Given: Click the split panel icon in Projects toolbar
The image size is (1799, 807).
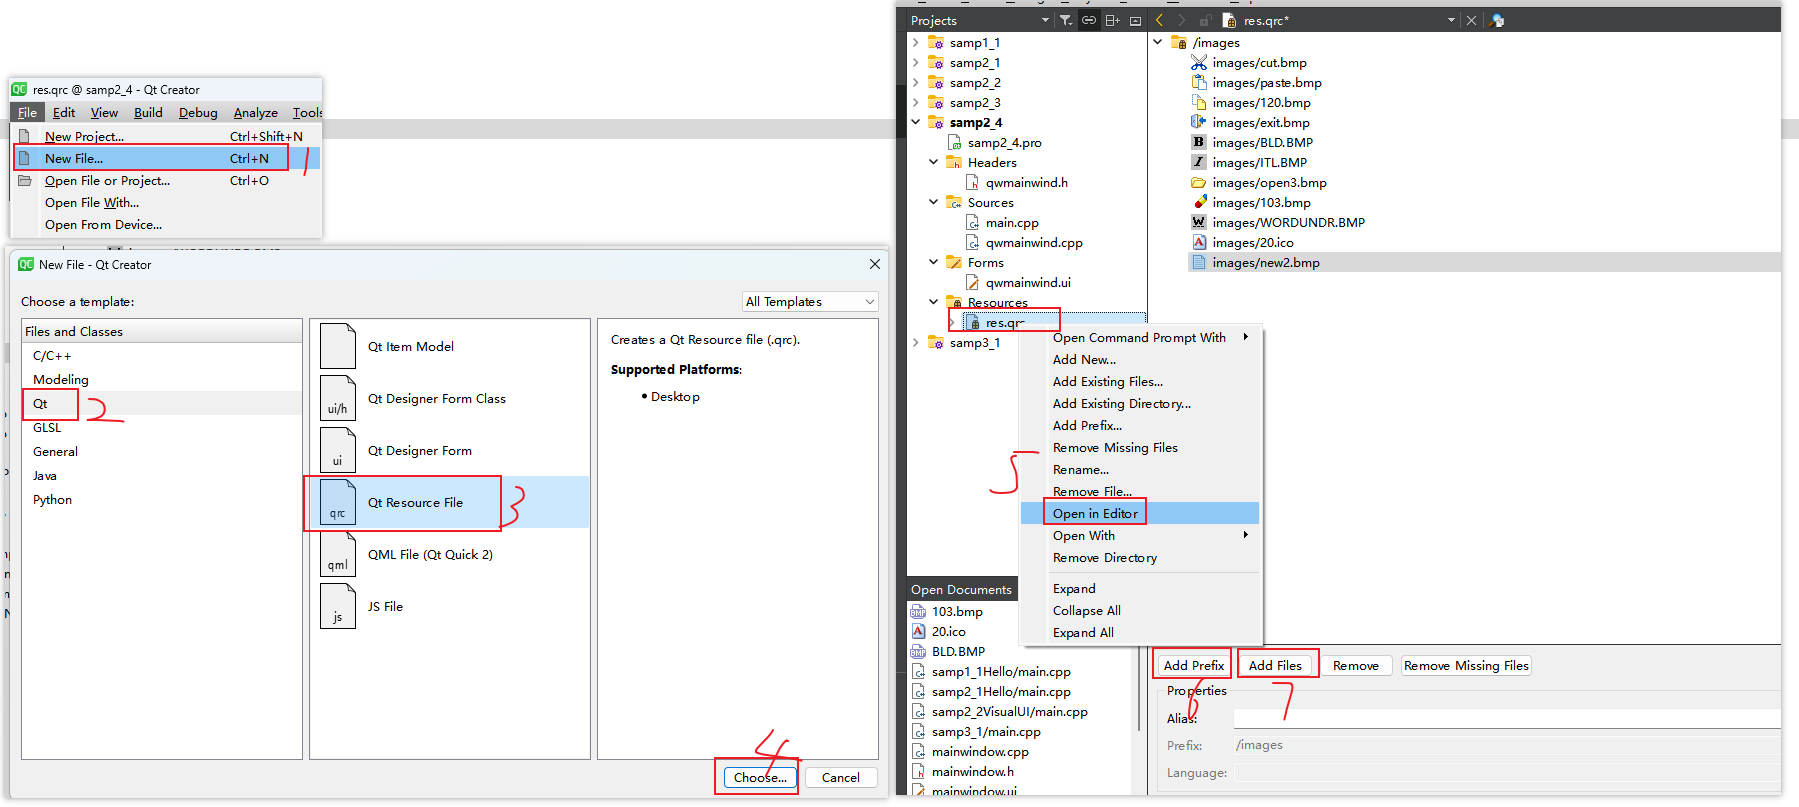Looking at the screenshot, I should point(1112,20).
